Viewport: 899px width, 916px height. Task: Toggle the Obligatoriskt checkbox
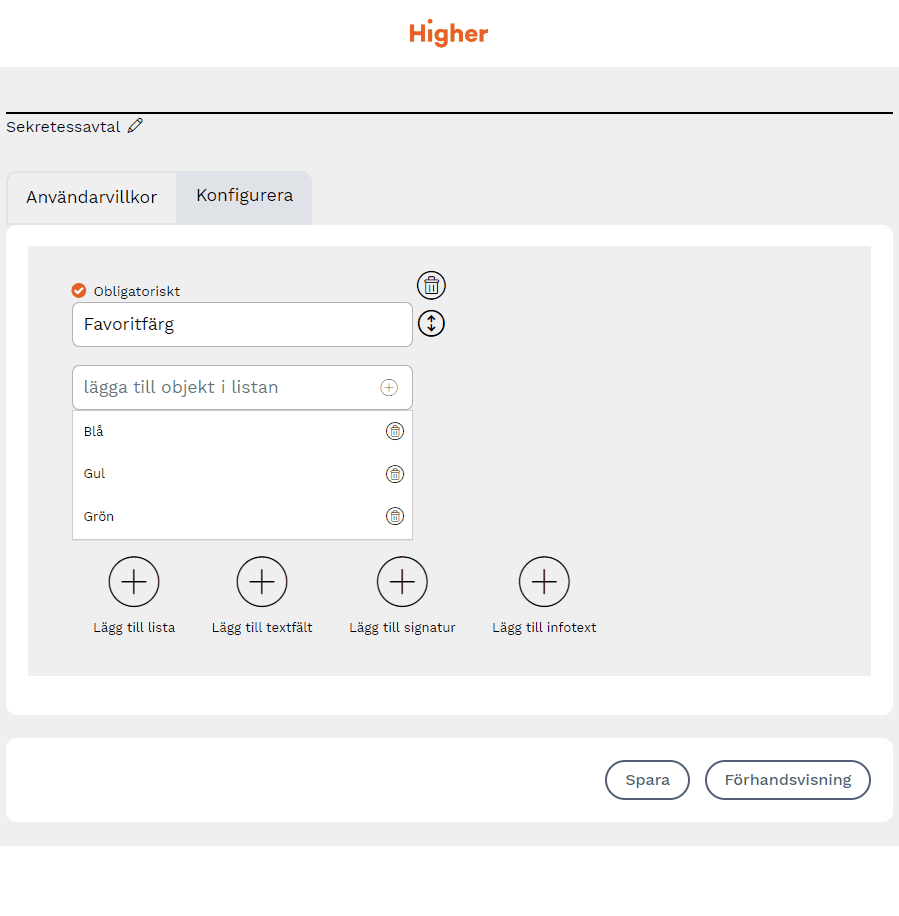79,291
